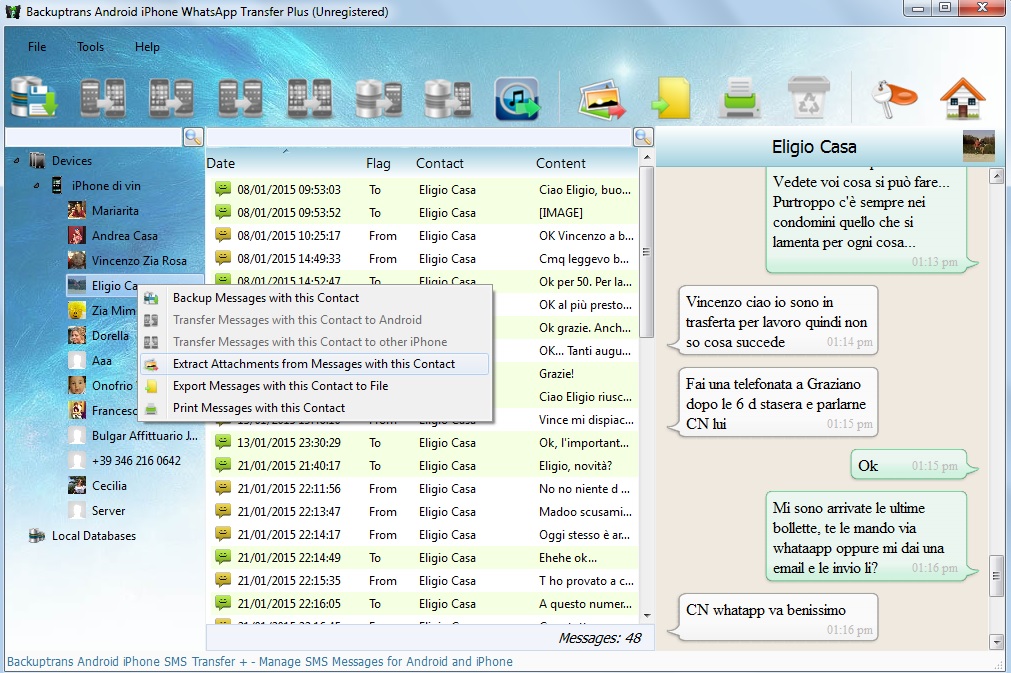The image size is (1011, 673).
Task: Open the Backuptrans SMS Transfer + link
Action: [x=260, y=661]
